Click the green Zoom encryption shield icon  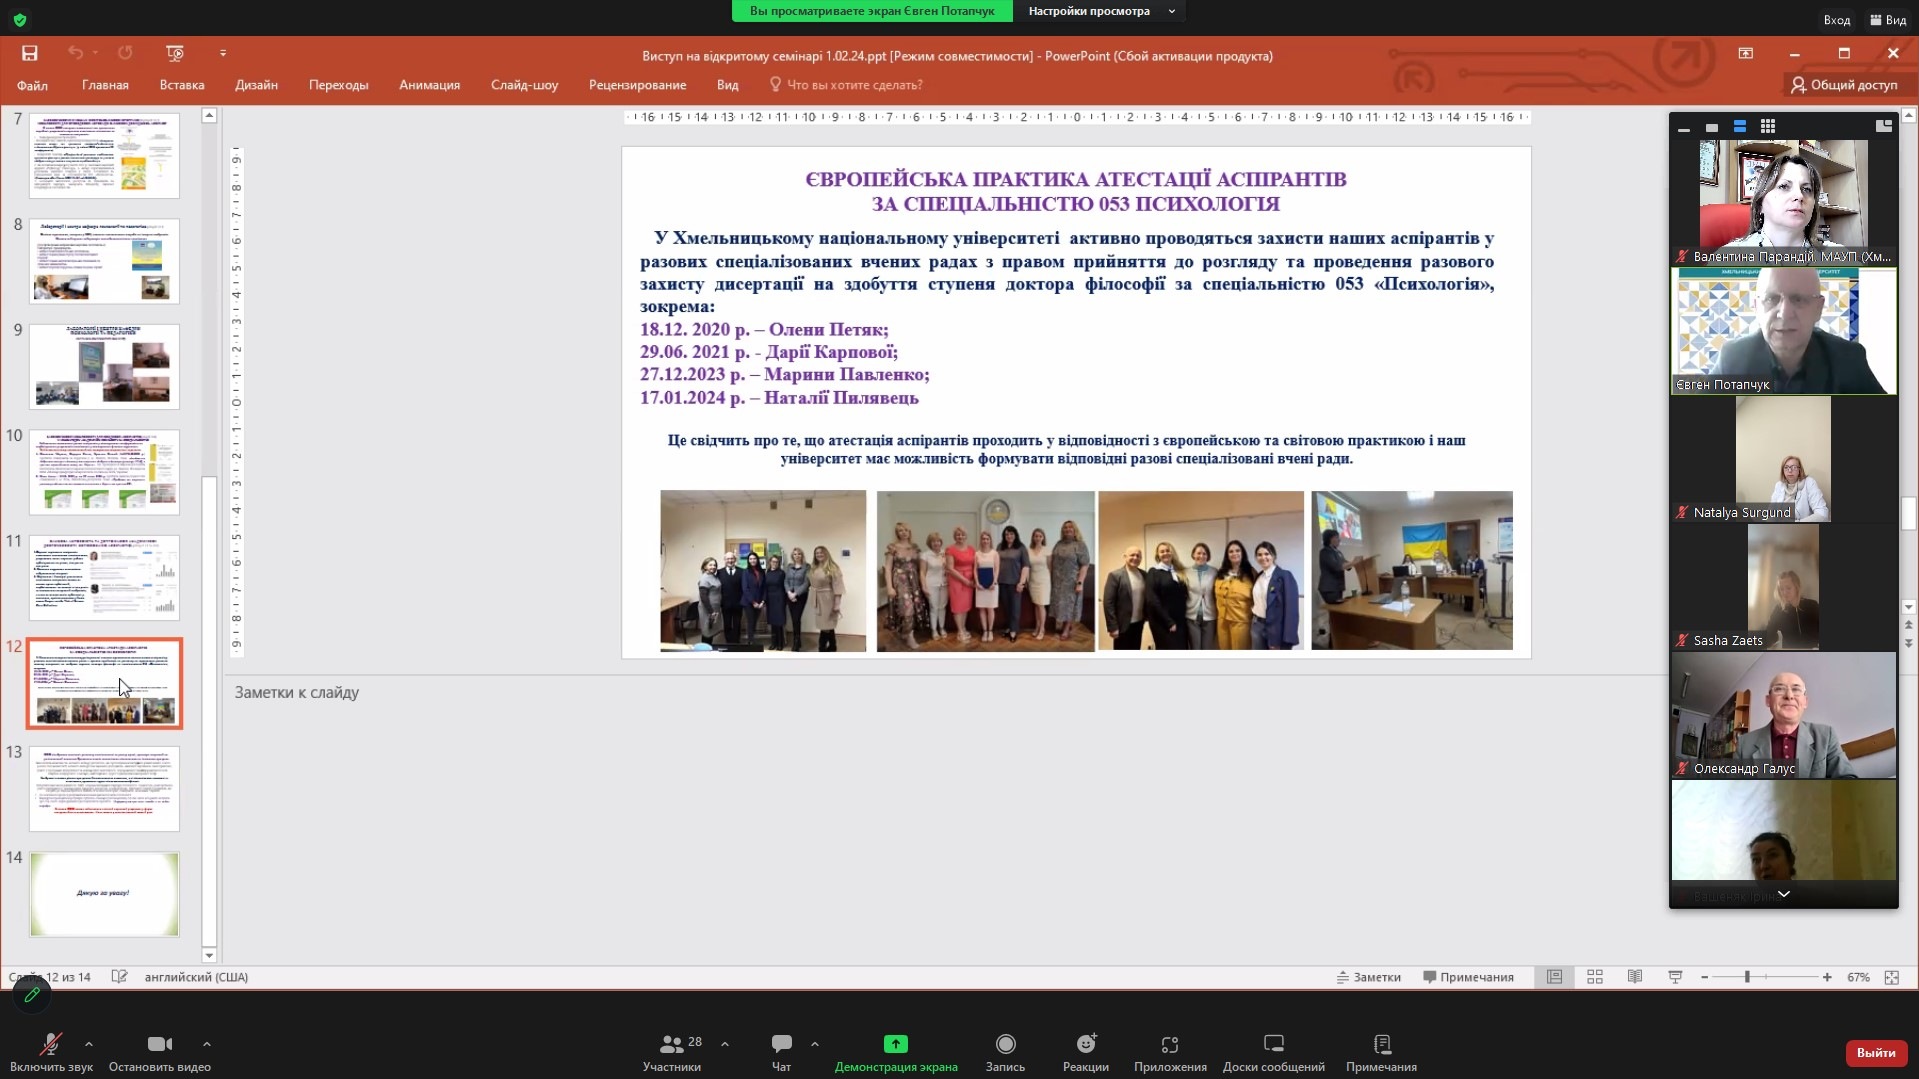pos(20,20)
